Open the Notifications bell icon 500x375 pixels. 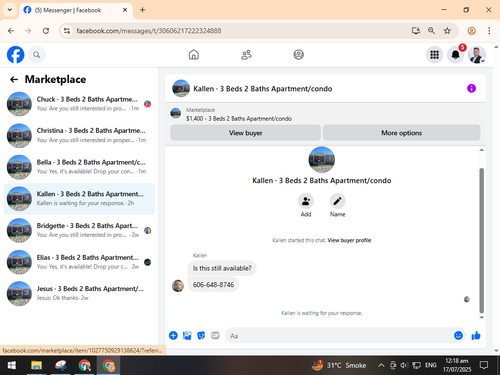tap(455, 55)
